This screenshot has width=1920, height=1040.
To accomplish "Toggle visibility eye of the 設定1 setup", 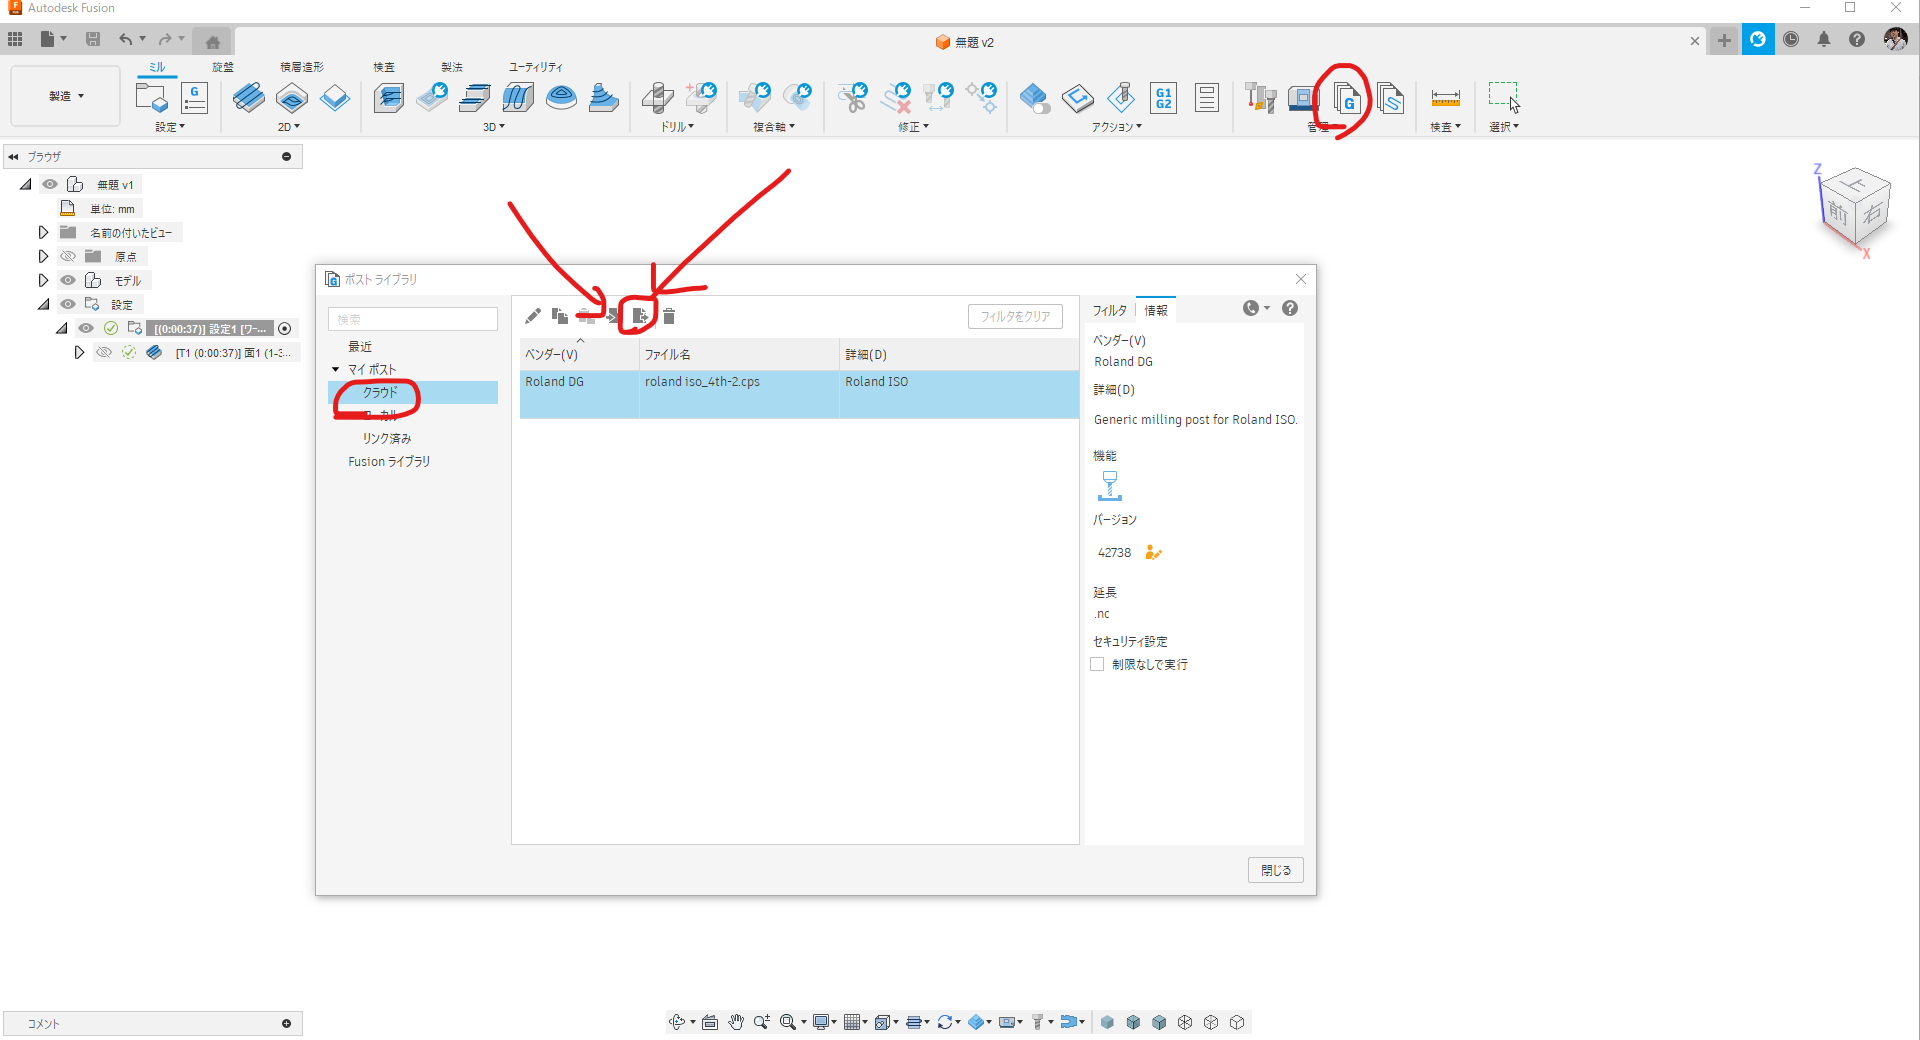I will (x=86, y=328).
